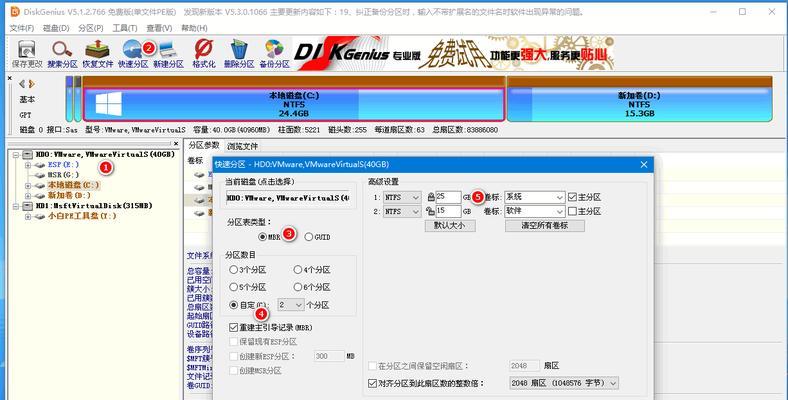Switch to the 浏览文件 tab

[242, 146]
